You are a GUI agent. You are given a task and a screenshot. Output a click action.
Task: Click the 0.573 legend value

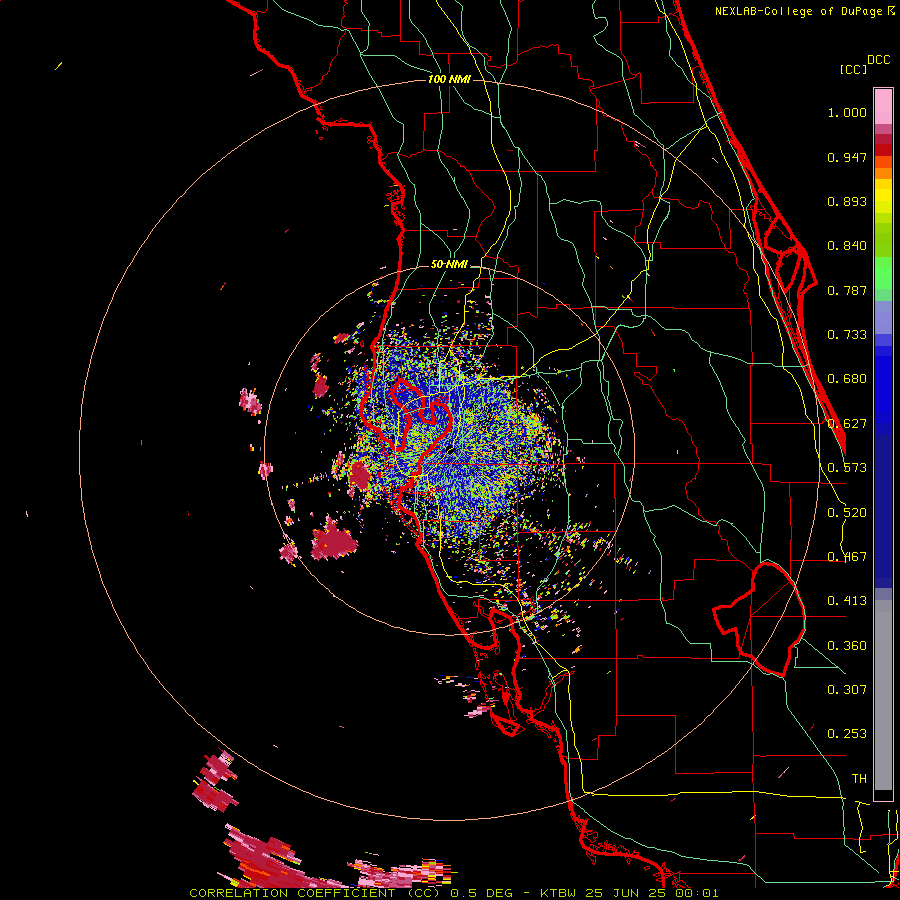(847, 468)
